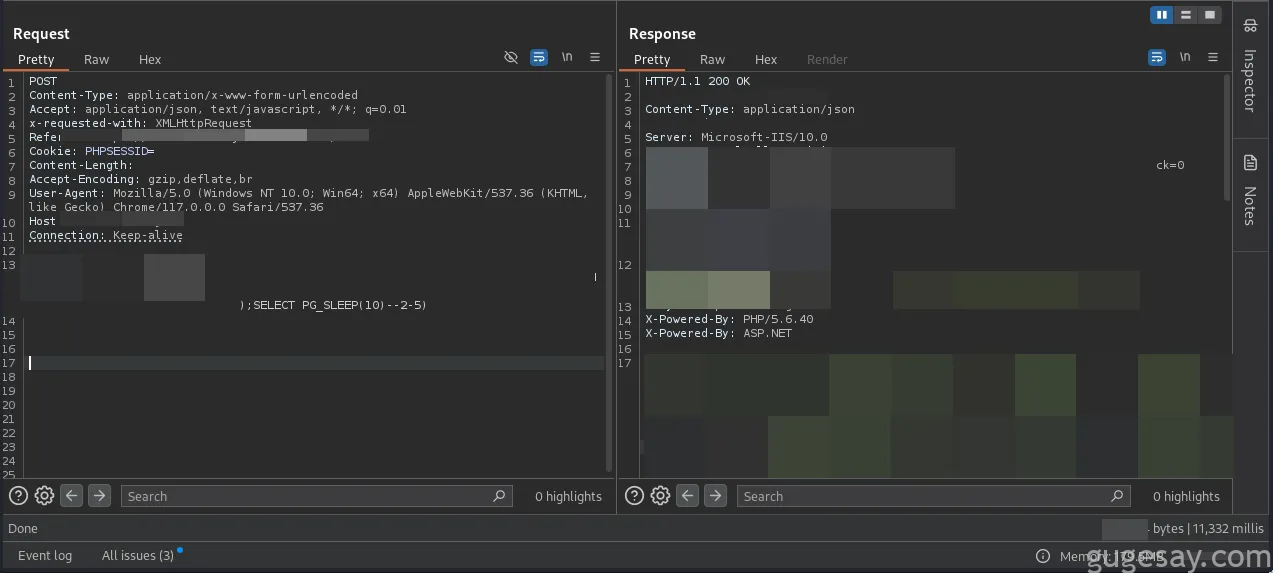Click Content-Type: application/json response header
This screenshot has height=573, width=1273.
point(750,109)
